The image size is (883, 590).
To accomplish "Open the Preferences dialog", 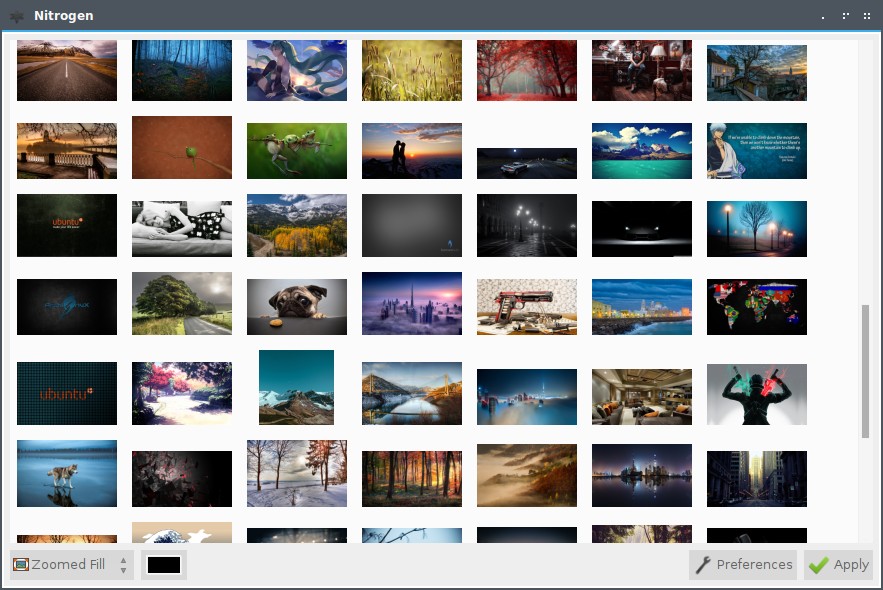I will 743,565.
